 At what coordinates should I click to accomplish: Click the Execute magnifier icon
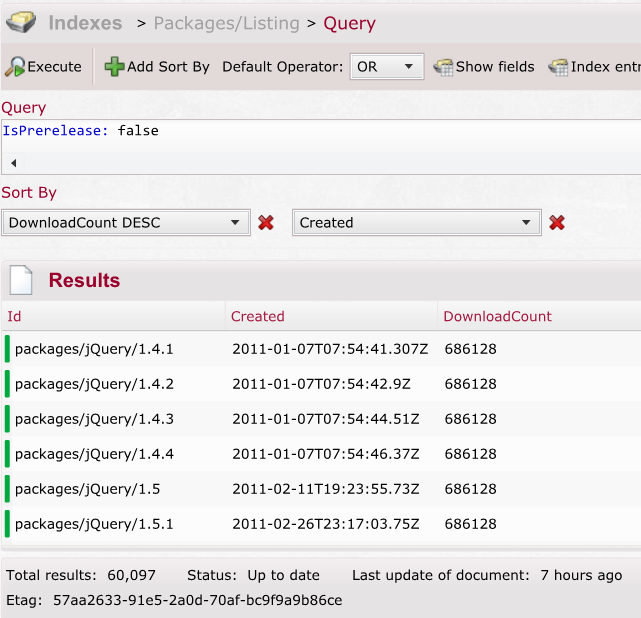[15, 67]
